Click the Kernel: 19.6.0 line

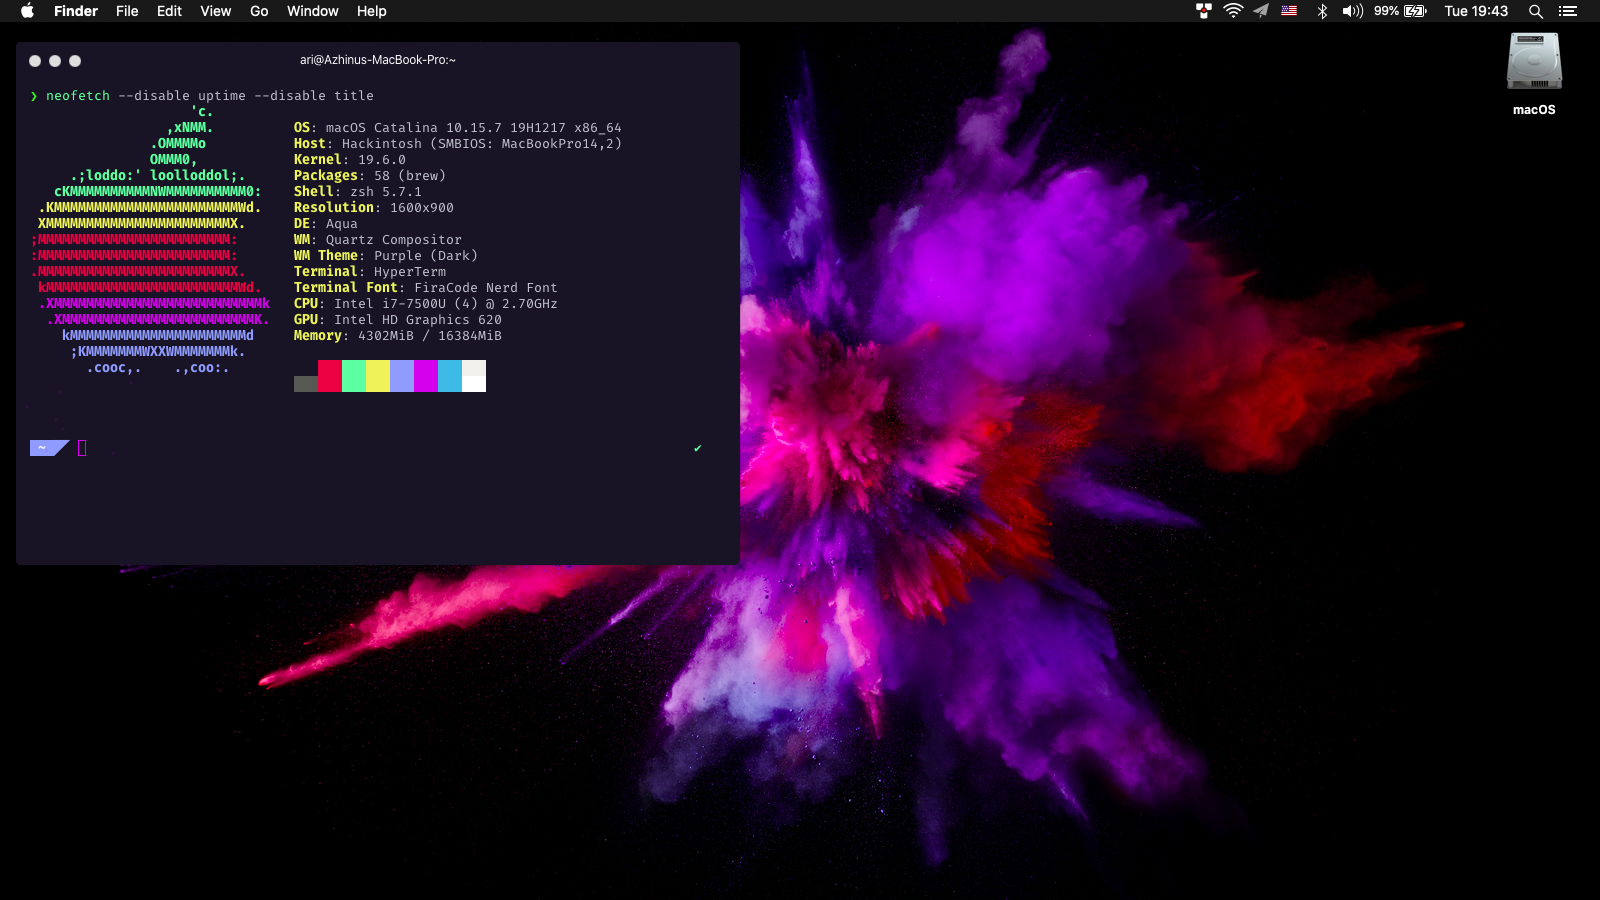point(350,160)
